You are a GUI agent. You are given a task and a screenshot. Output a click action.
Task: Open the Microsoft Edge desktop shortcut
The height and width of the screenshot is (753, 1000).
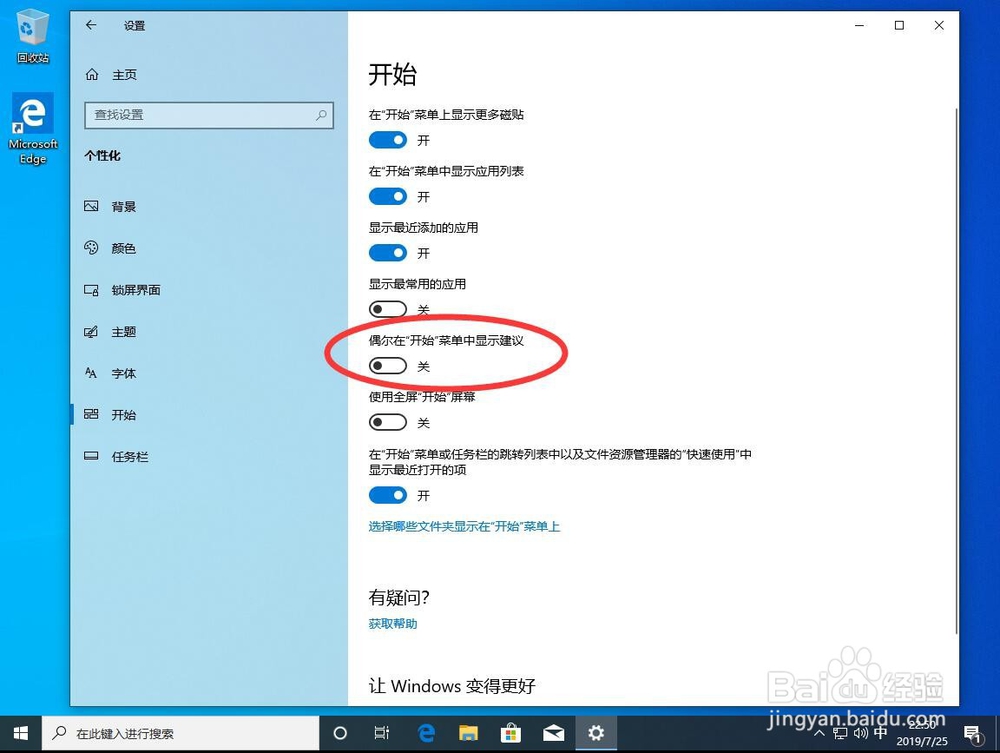tap(33, 129)
